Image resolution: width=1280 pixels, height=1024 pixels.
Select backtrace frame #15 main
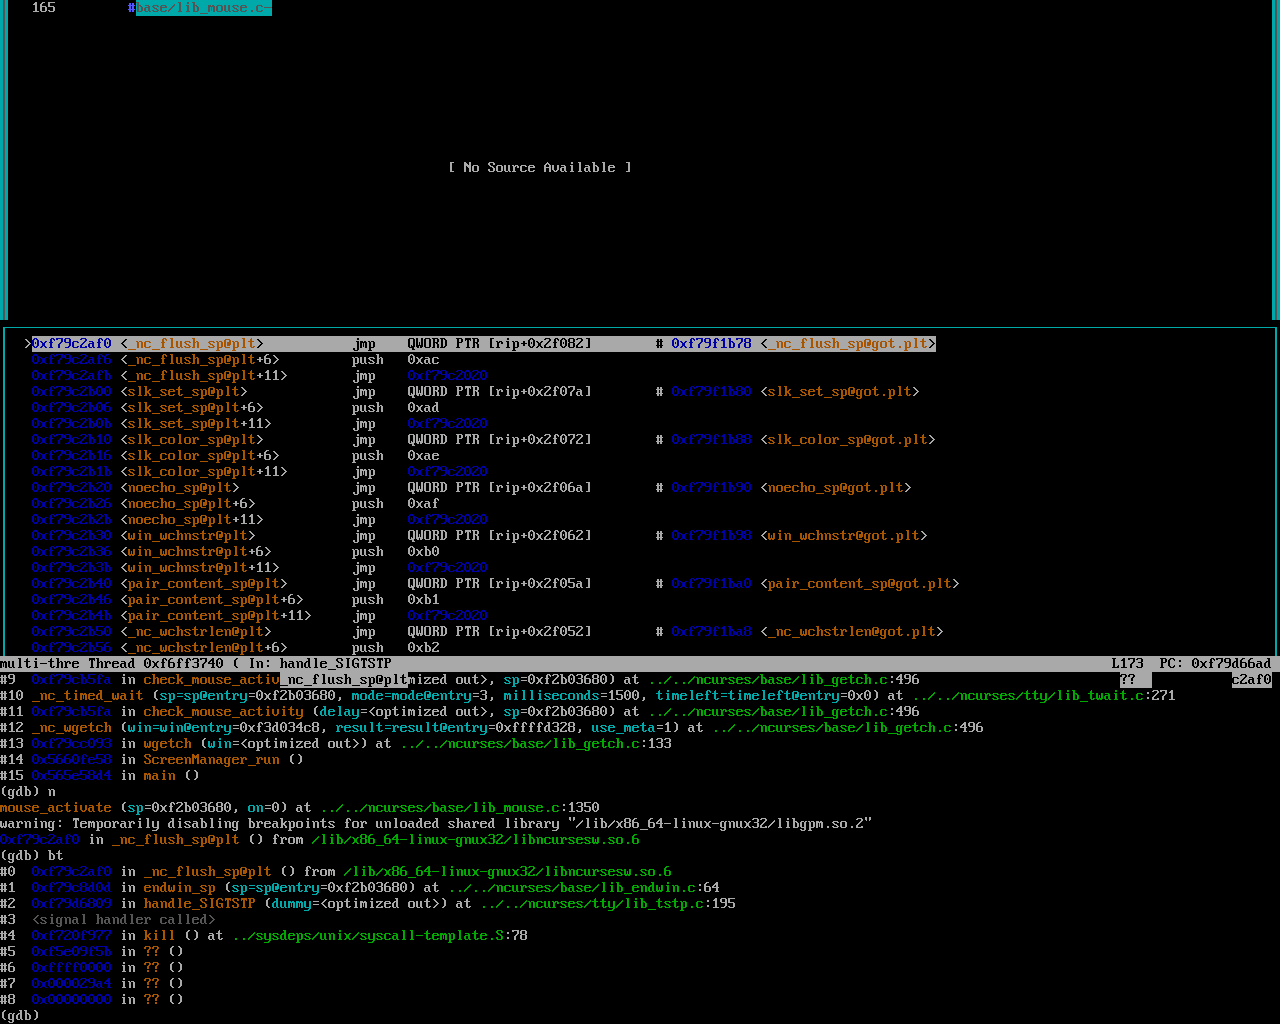159,776
